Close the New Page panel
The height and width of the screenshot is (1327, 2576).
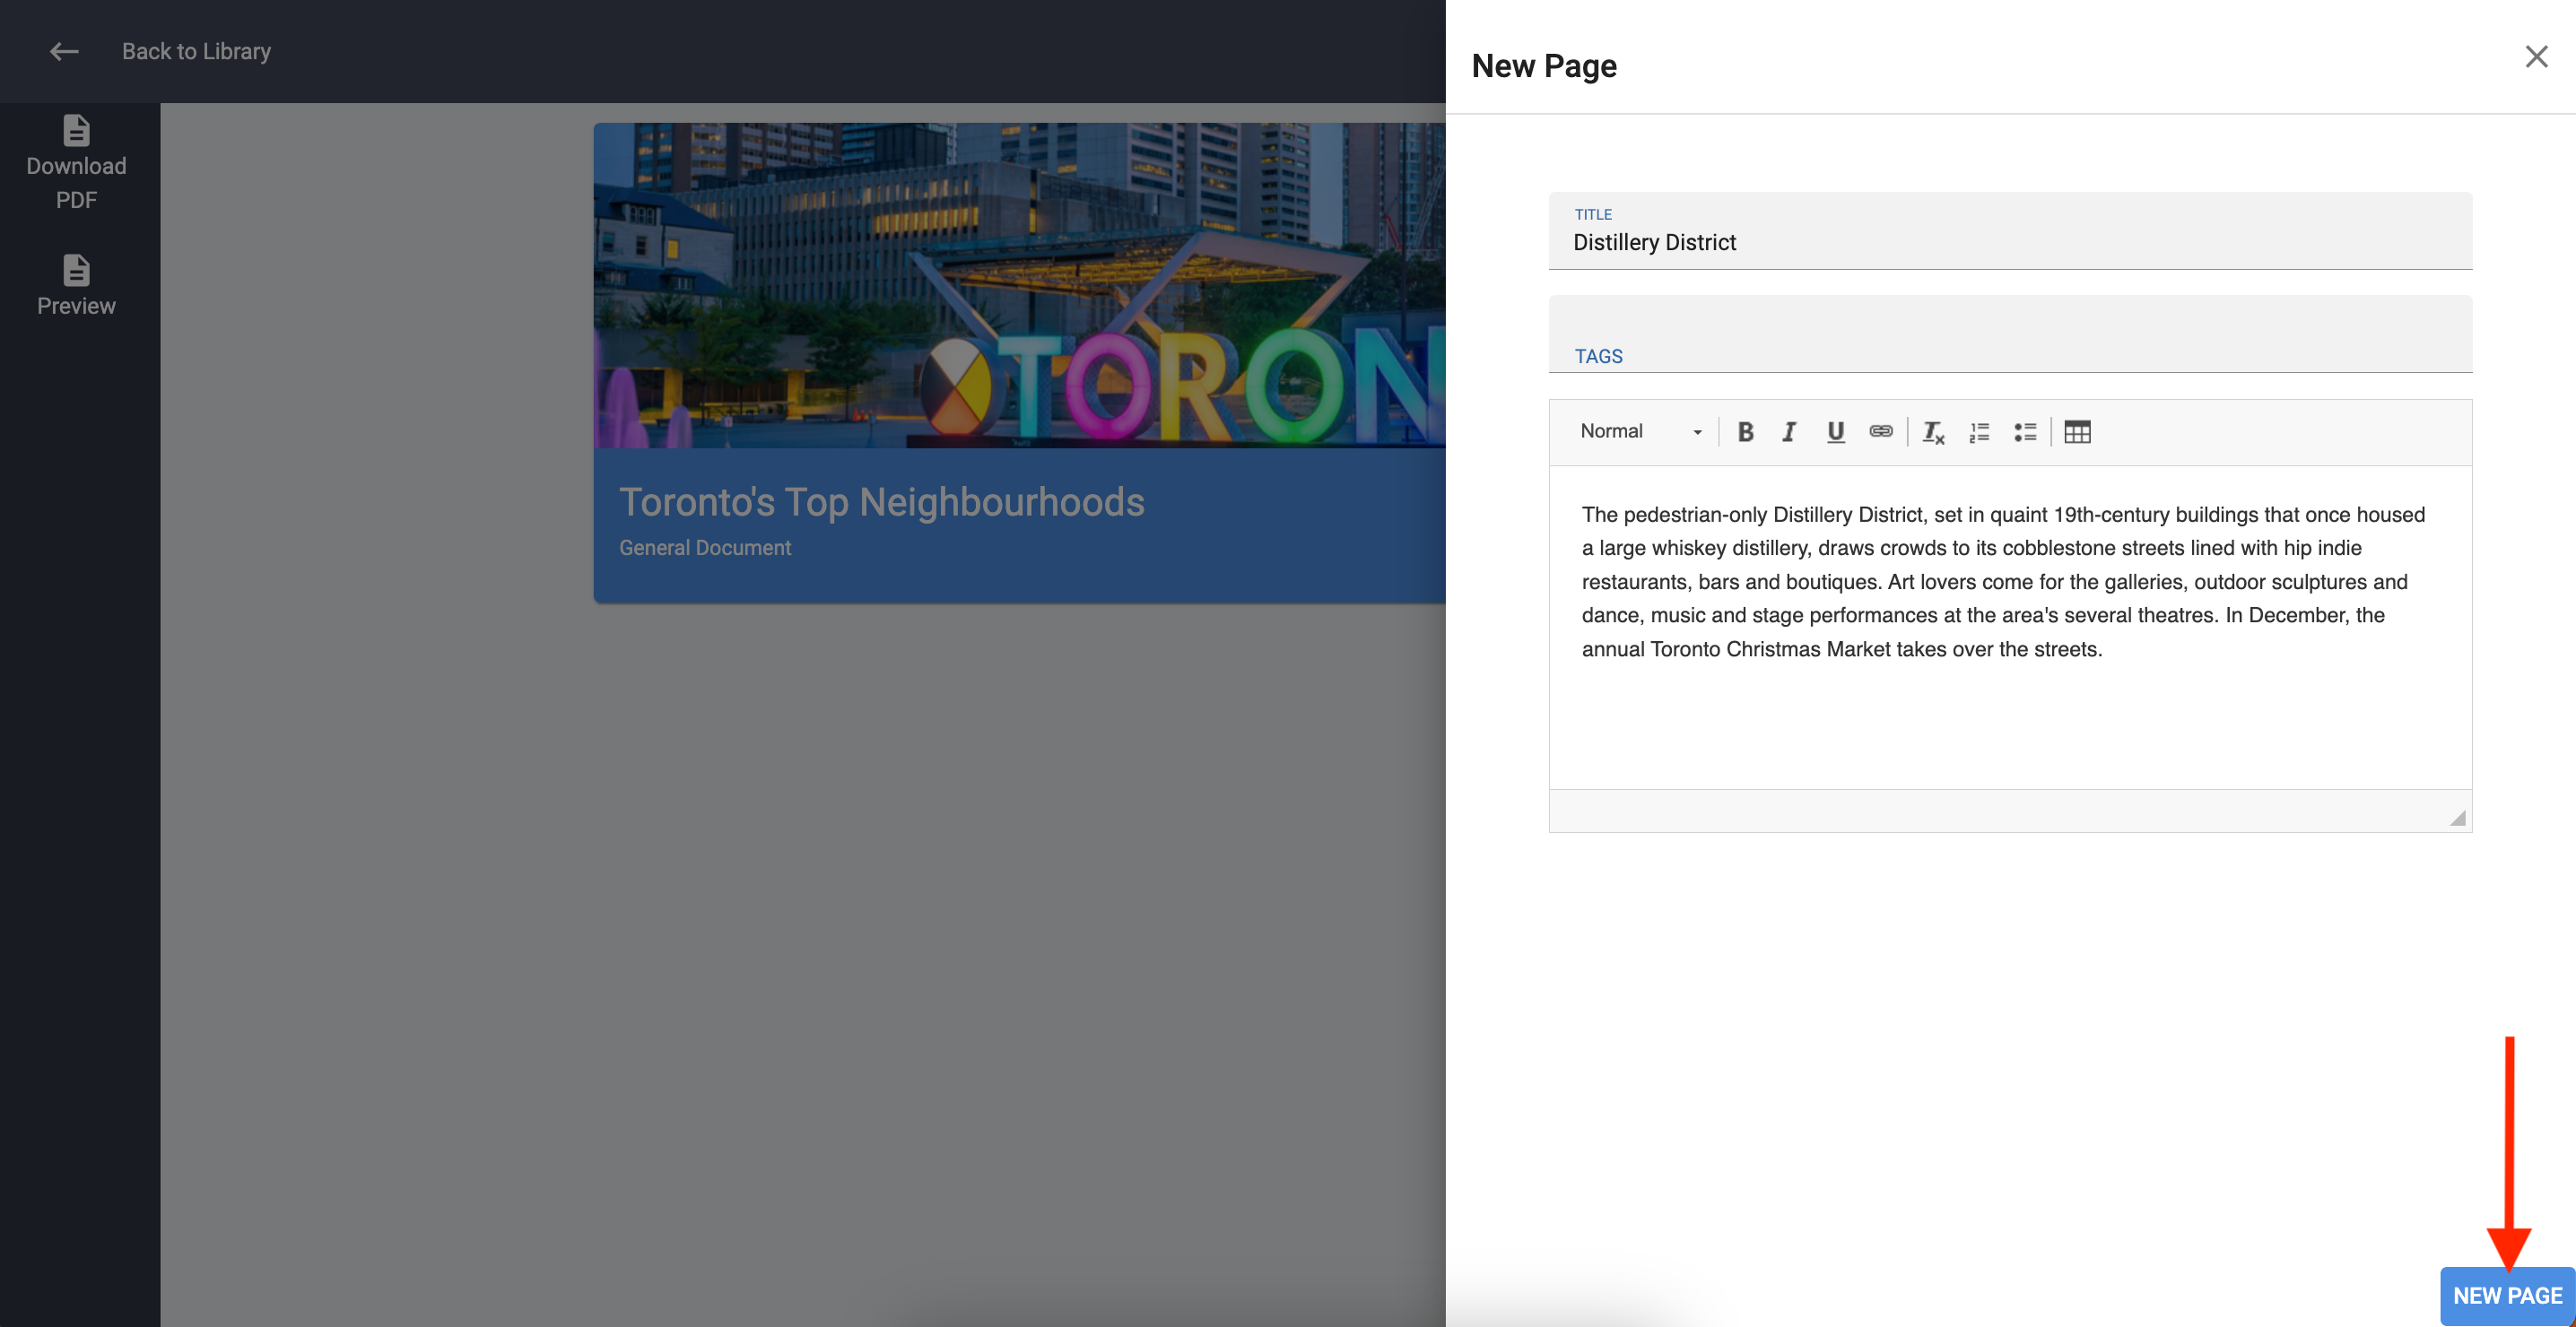pos(2536,57)
